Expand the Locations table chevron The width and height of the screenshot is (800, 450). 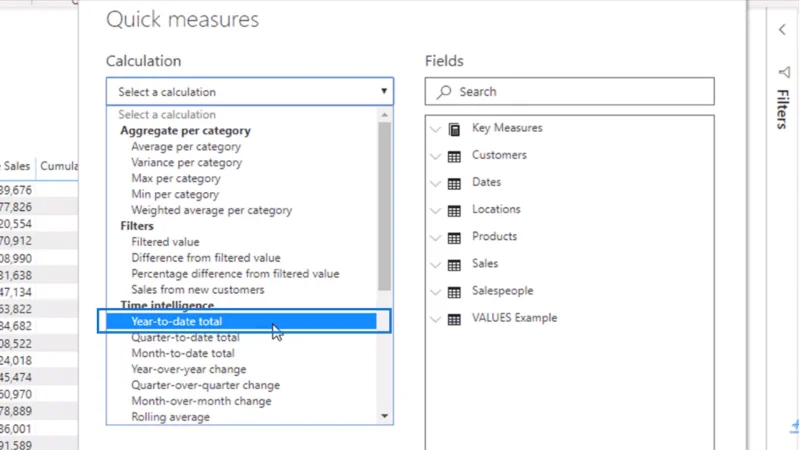435,210
